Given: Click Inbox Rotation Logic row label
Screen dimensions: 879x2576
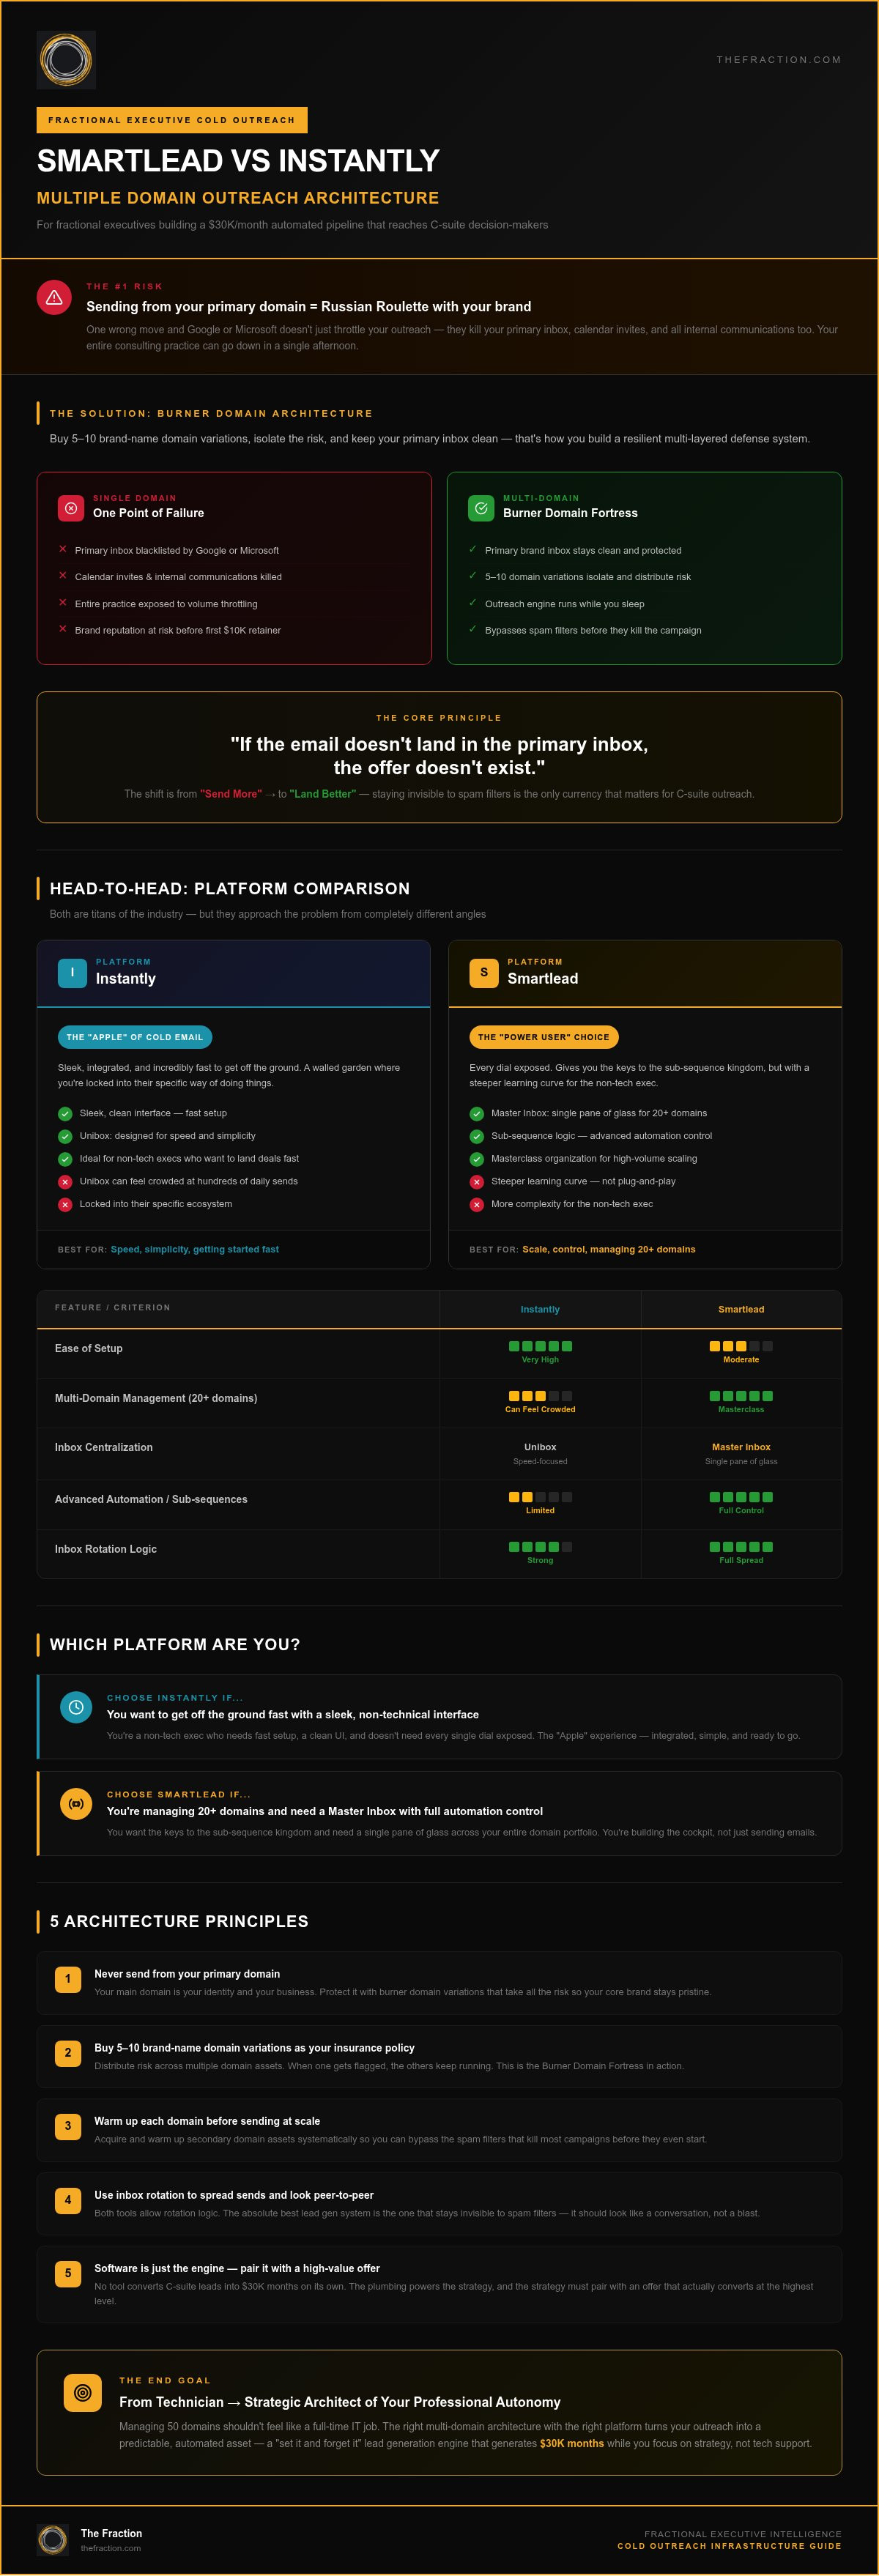Looking at the screenshot, I should 106,1549.
